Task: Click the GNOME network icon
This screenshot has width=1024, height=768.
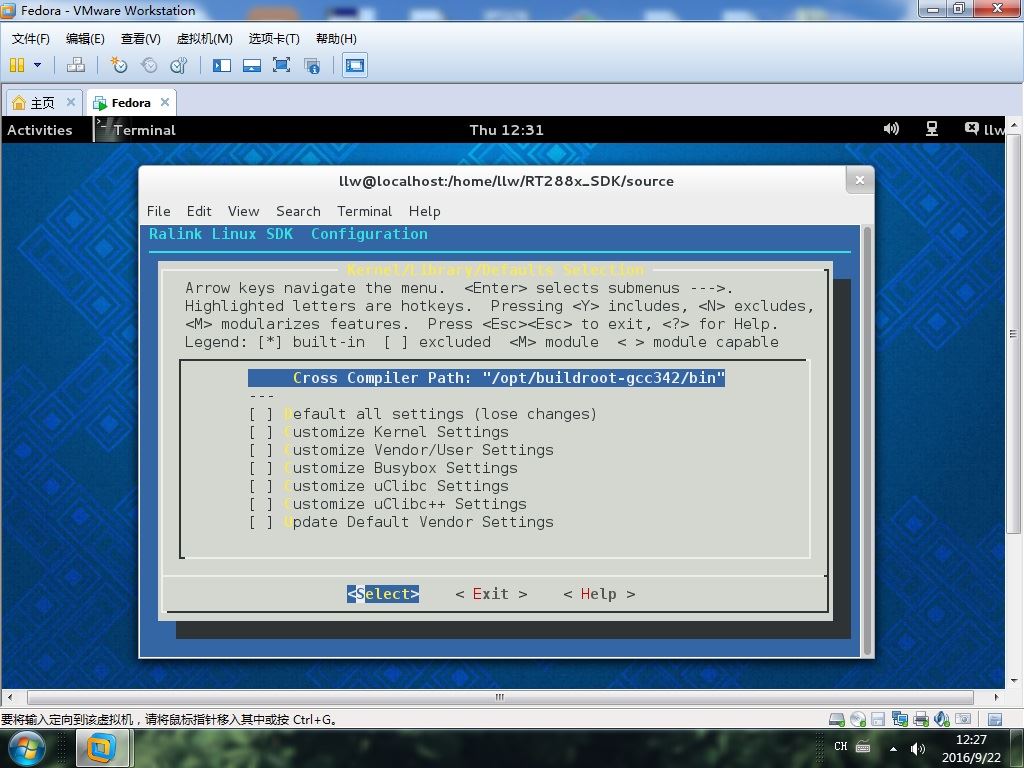Action: coord(932,129)
